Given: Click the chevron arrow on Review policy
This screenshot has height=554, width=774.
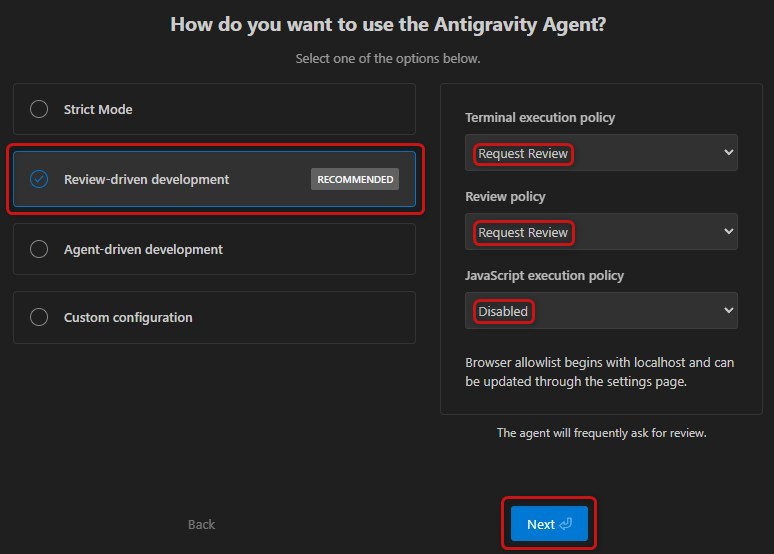Looking at the screenshot, I should [x=727, y=232].
